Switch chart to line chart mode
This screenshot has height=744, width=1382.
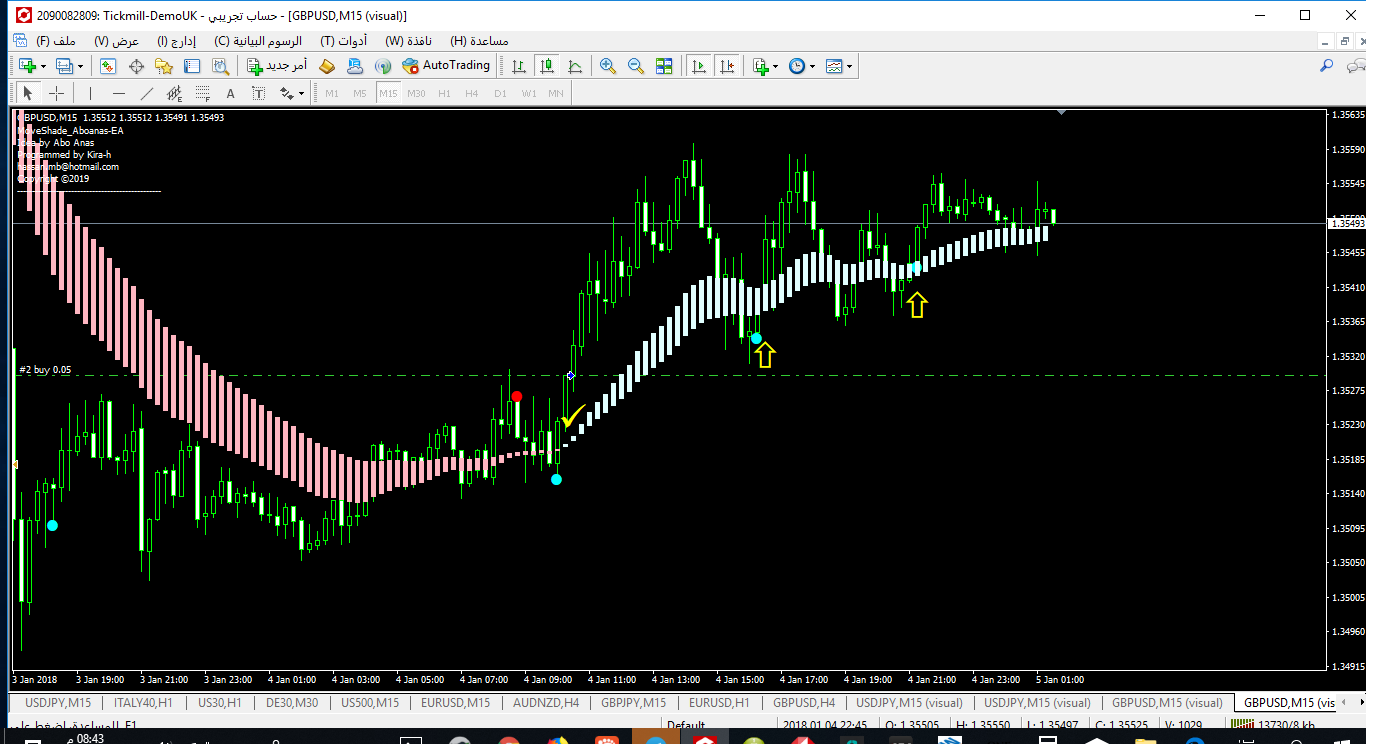(x=574, y=66)
